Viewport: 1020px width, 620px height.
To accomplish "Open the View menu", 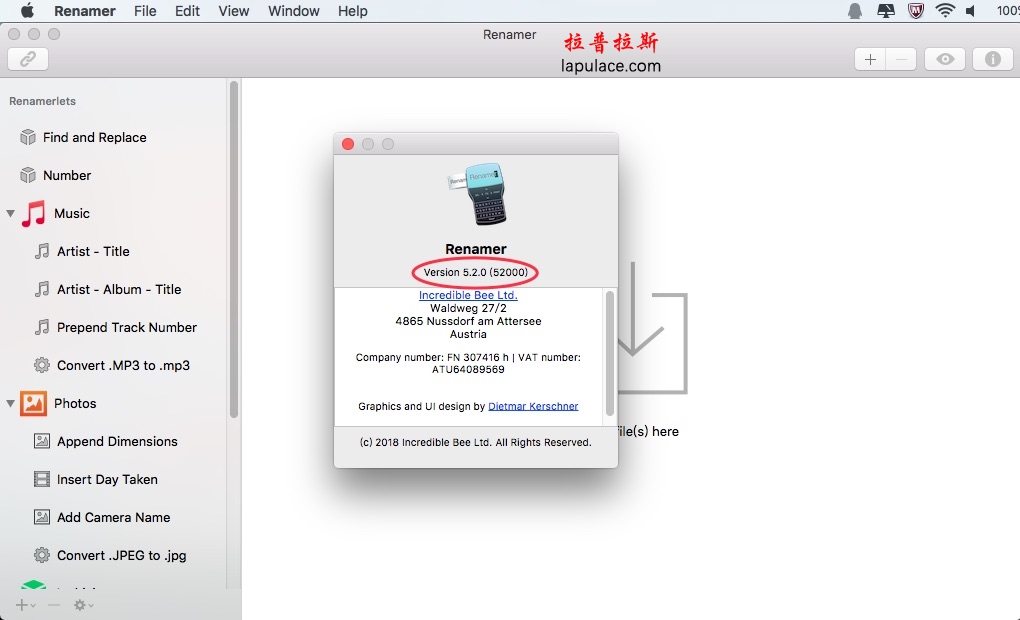I will click(234, 11).
